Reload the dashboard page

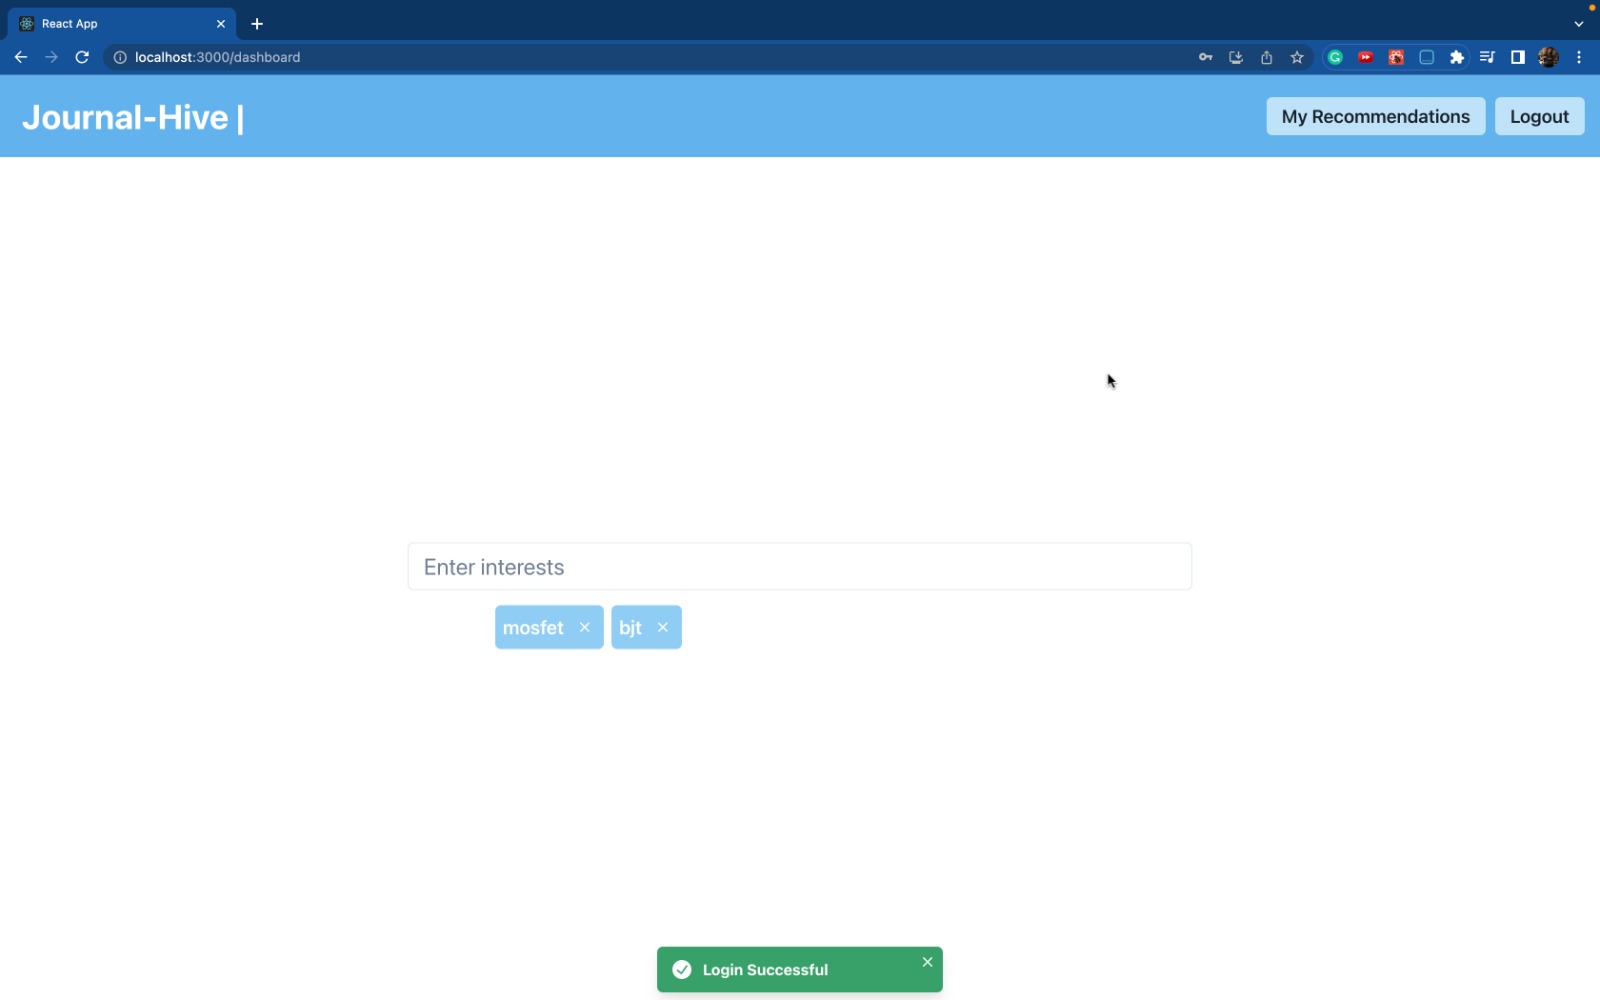point(82,57)
